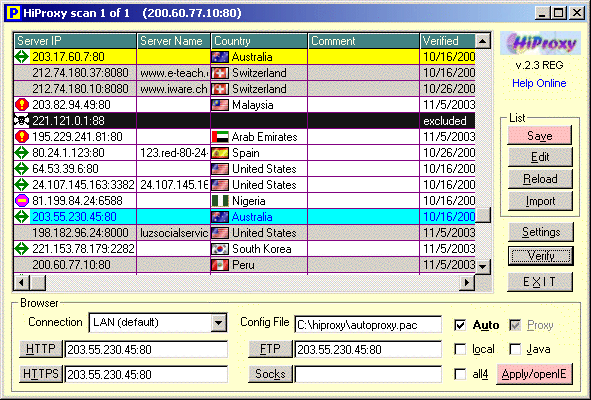This screenshot has height=400, width=591.
Task: Click the Nigeria flag icon
Action: (220, 201)
